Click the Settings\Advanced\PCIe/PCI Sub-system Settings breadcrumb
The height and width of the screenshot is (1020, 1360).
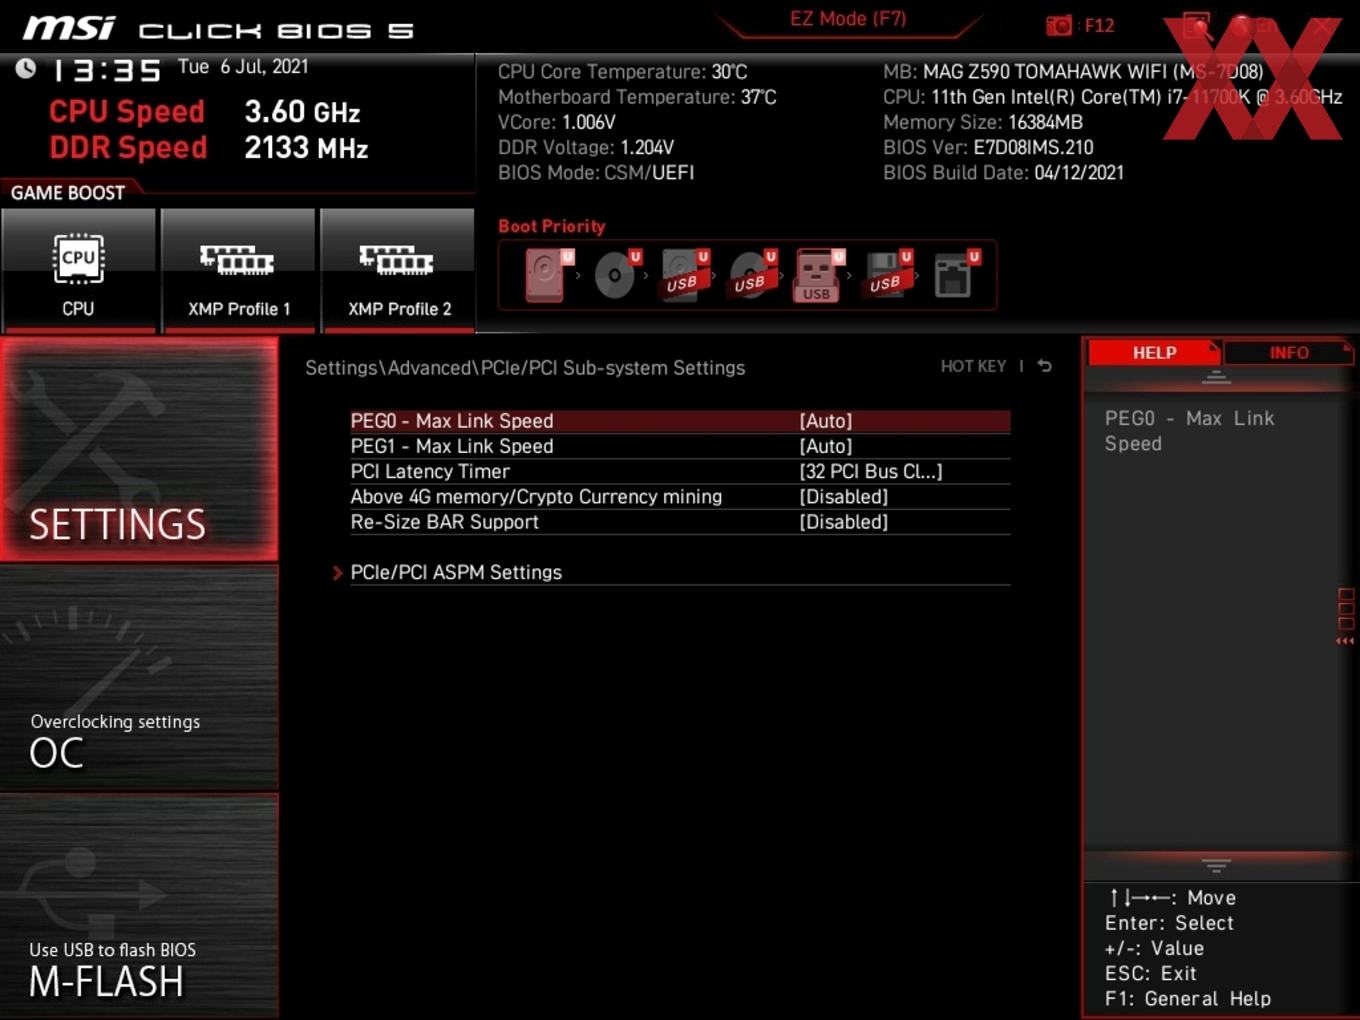tap(525, 368)
